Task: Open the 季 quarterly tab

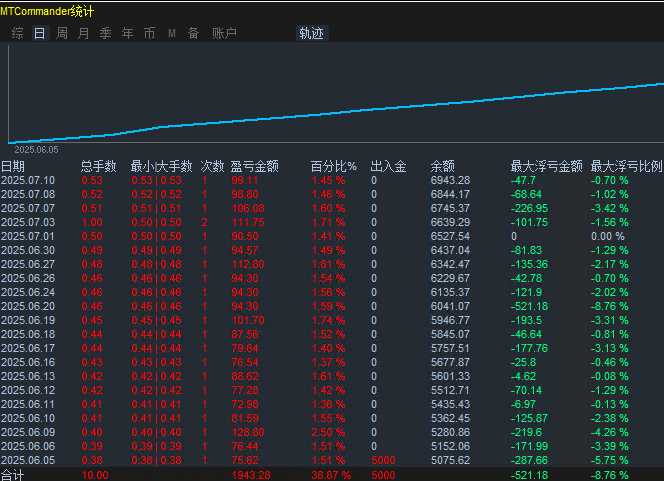Action: (x=105, y=33)
